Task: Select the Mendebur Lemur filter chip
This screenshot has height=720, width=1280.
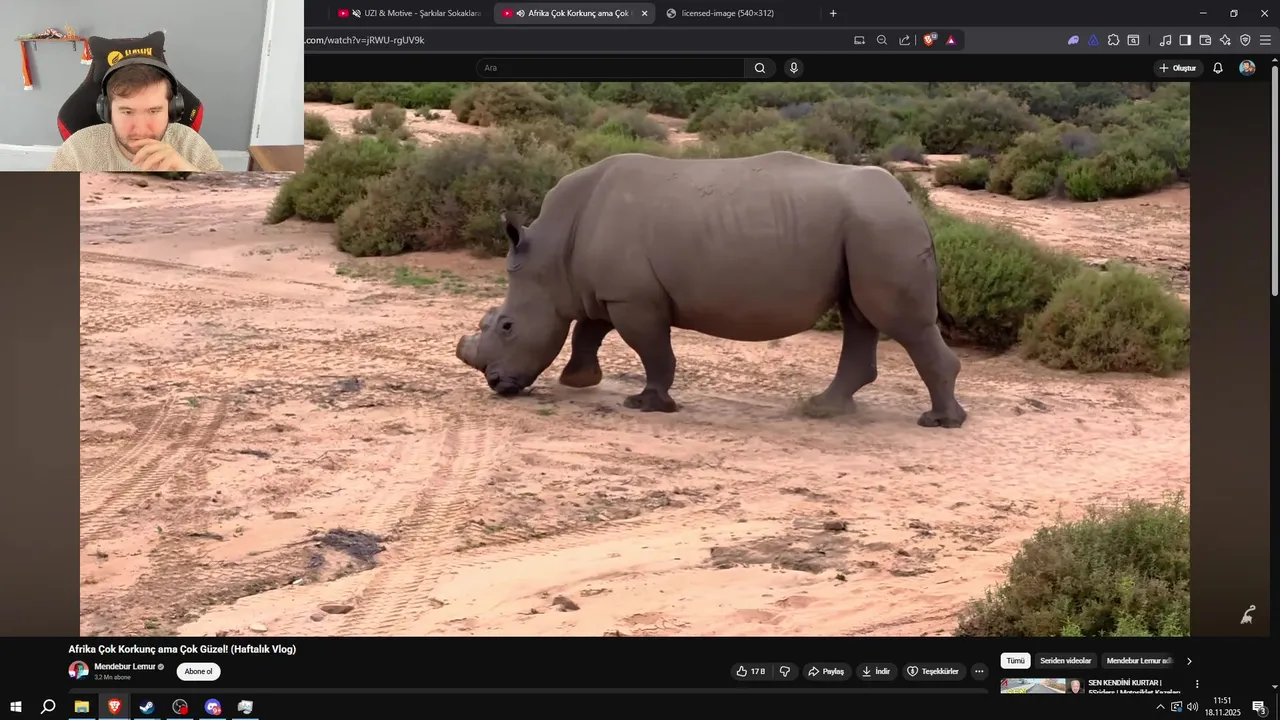Action: point(1139,661)
